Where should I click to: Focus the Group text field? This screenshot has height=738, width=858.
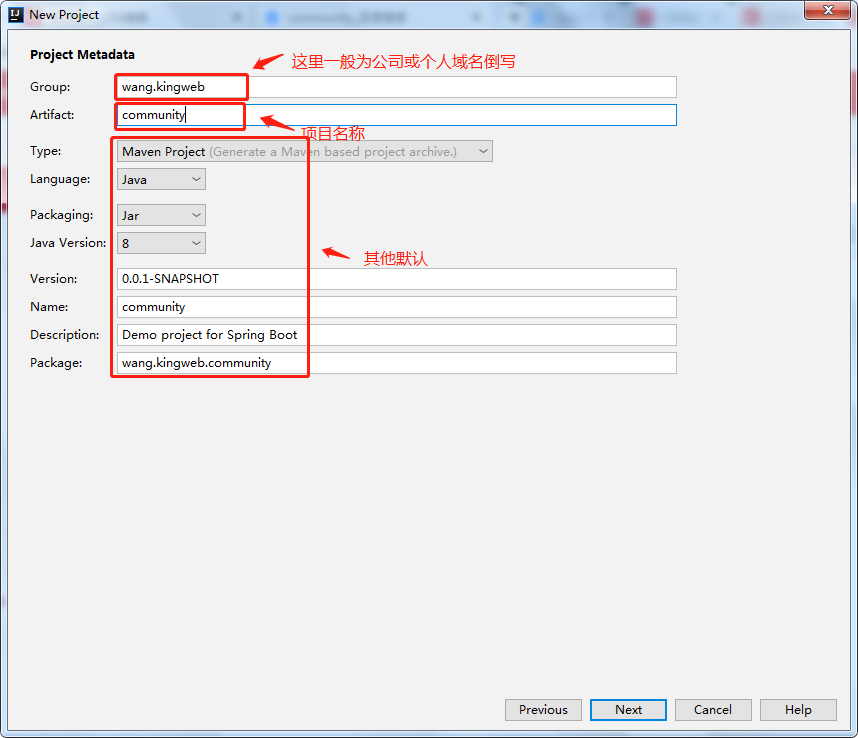(397, 87)
